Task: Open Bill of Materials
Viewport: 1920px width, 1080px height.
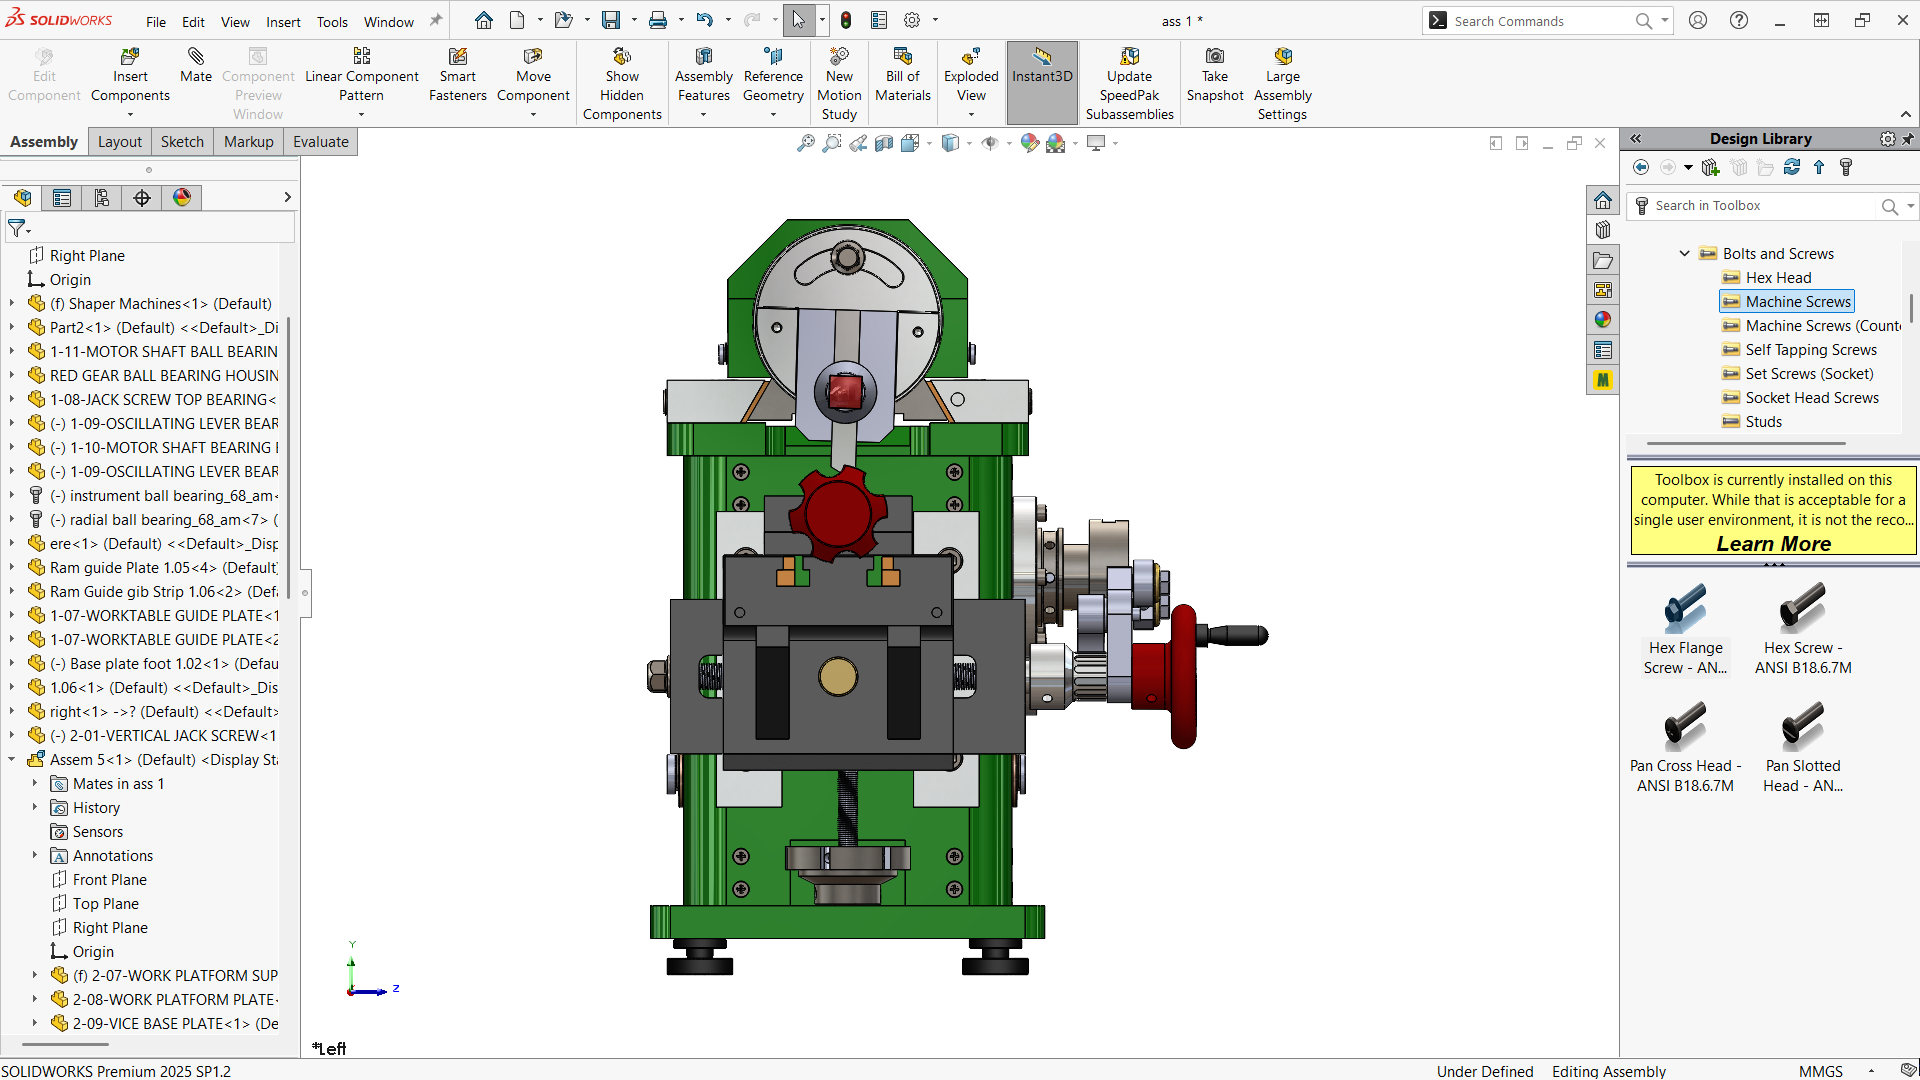Action: point(903,76)
